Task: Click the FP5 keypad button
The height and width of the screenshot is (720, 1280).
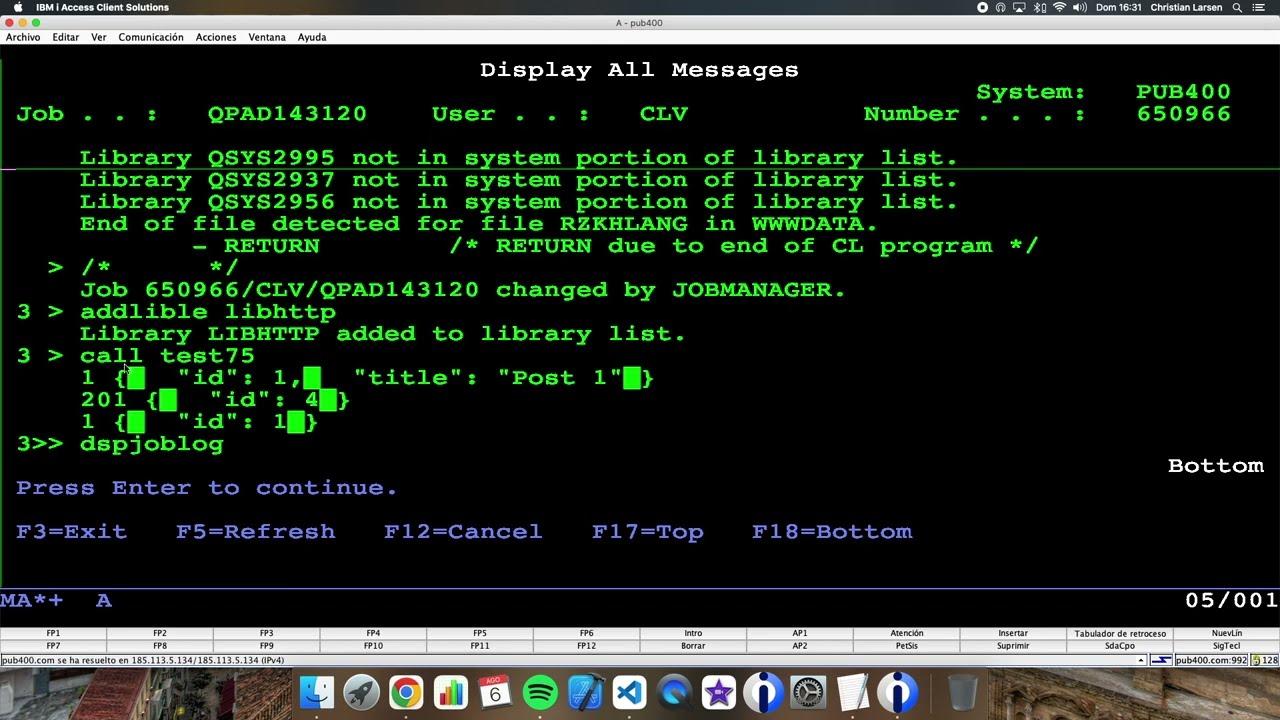Action: click(x=480, y=633)
